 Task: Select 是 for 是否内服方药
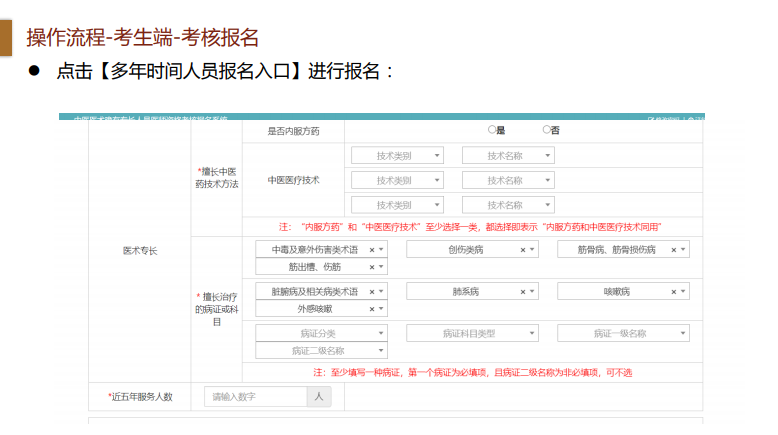(492, 130)
